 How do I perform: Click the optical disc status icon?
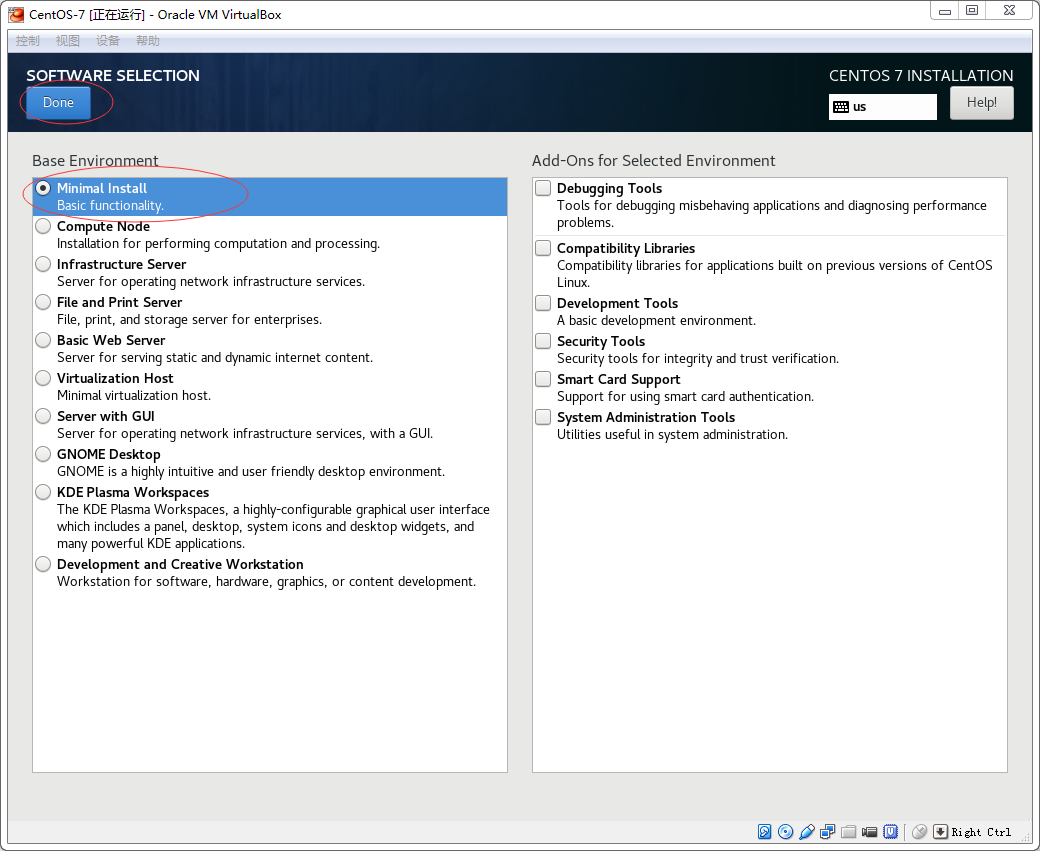click(x=786, y=832)
